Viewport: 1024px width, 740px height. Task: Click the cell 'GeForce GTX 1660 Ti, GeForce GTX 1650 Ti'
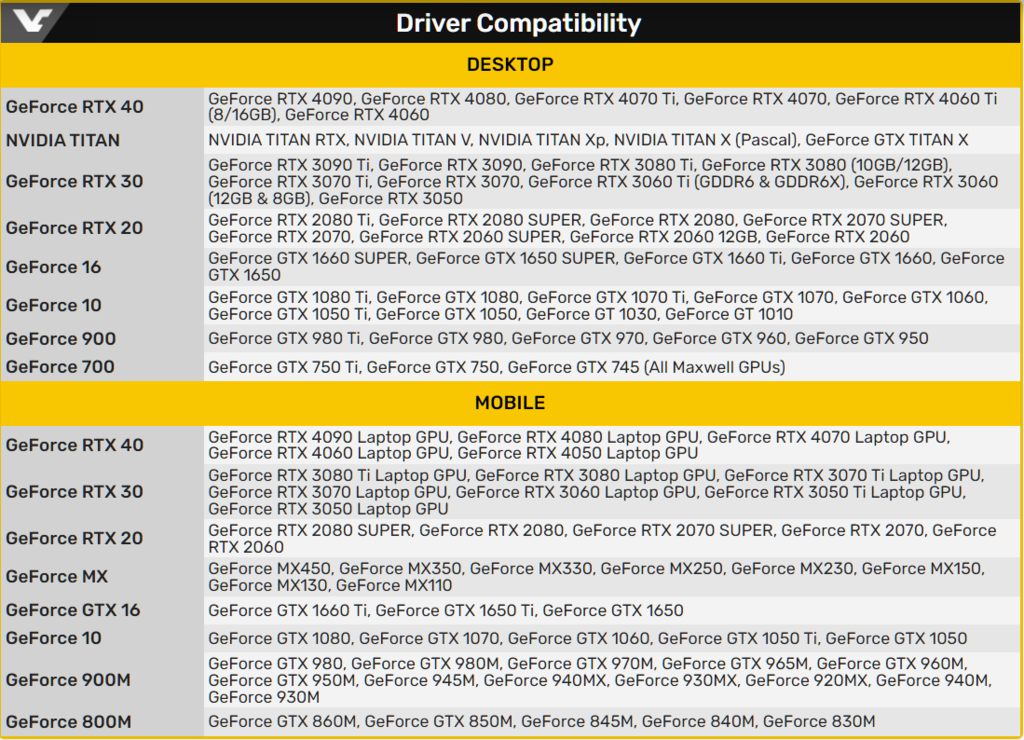pos(612,610)
